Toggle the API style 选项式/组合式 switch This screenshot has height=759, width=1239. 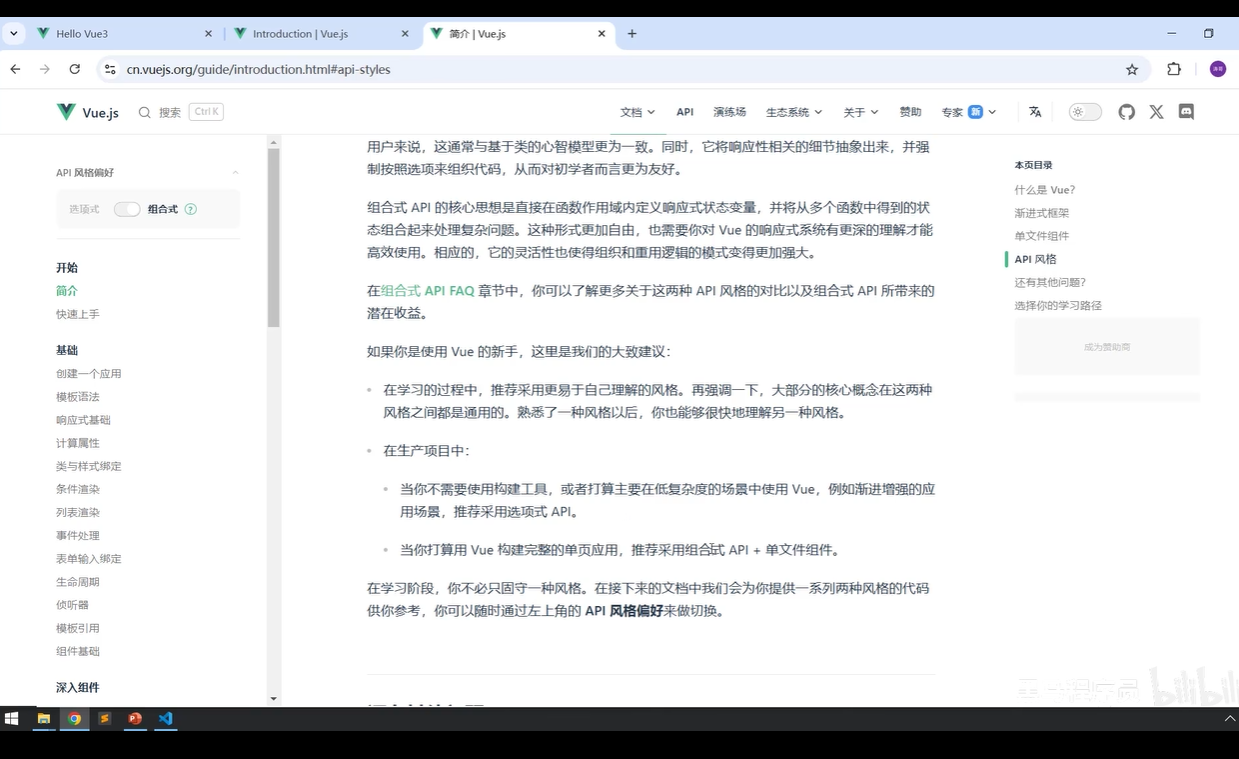pyautogui.click(x=127, y=209)
